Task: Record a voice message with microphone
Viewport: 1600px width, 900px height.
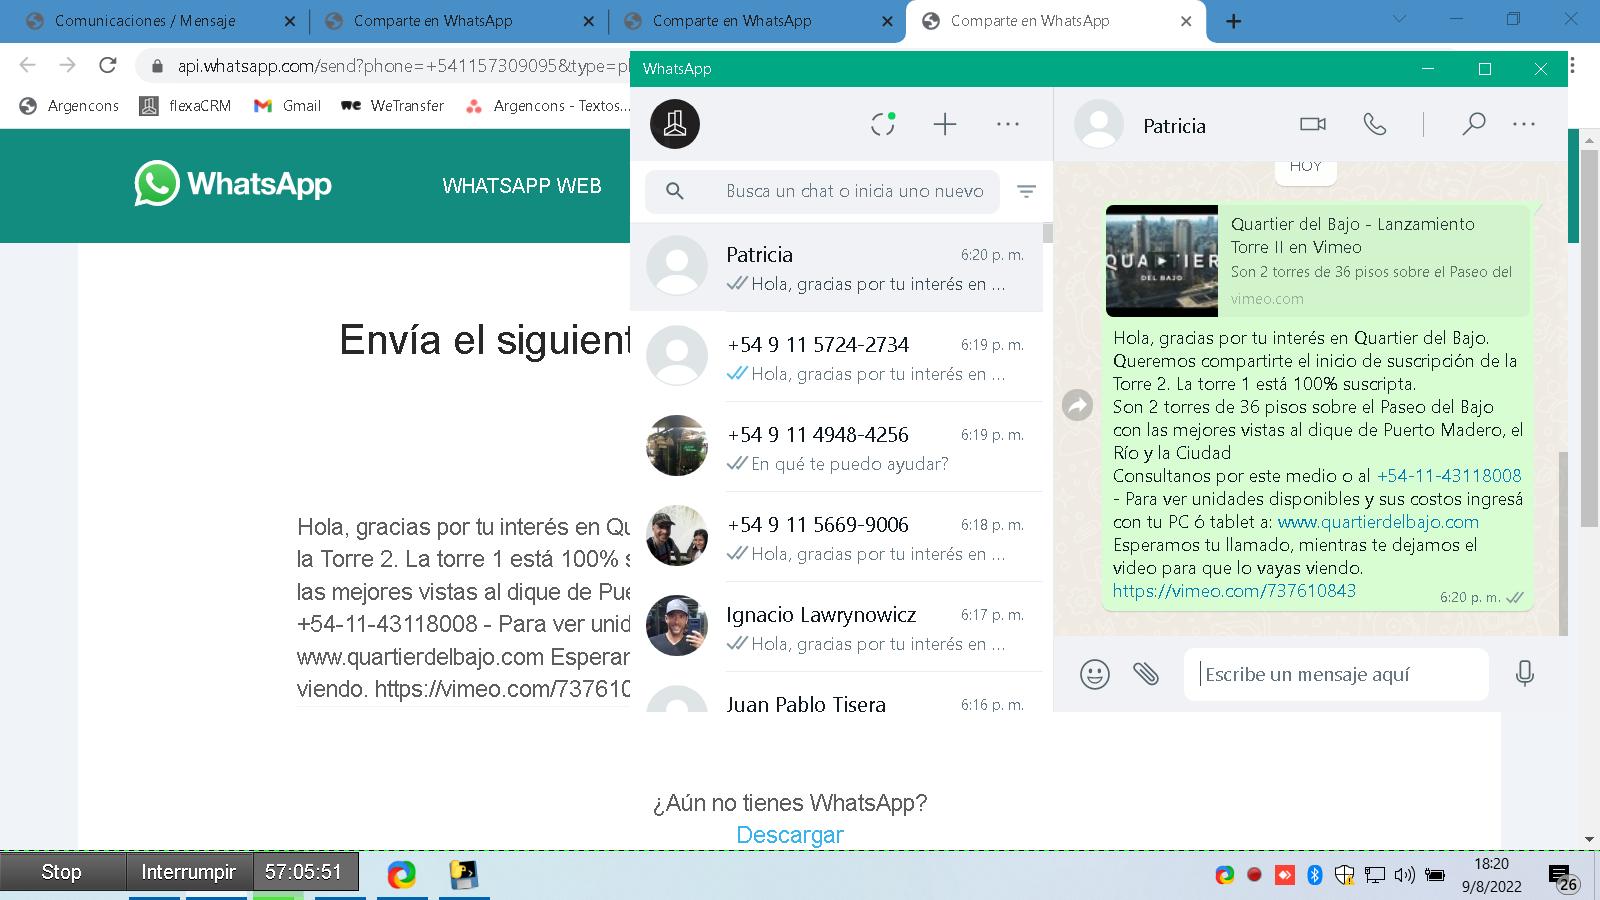Action: (1524, 673)
